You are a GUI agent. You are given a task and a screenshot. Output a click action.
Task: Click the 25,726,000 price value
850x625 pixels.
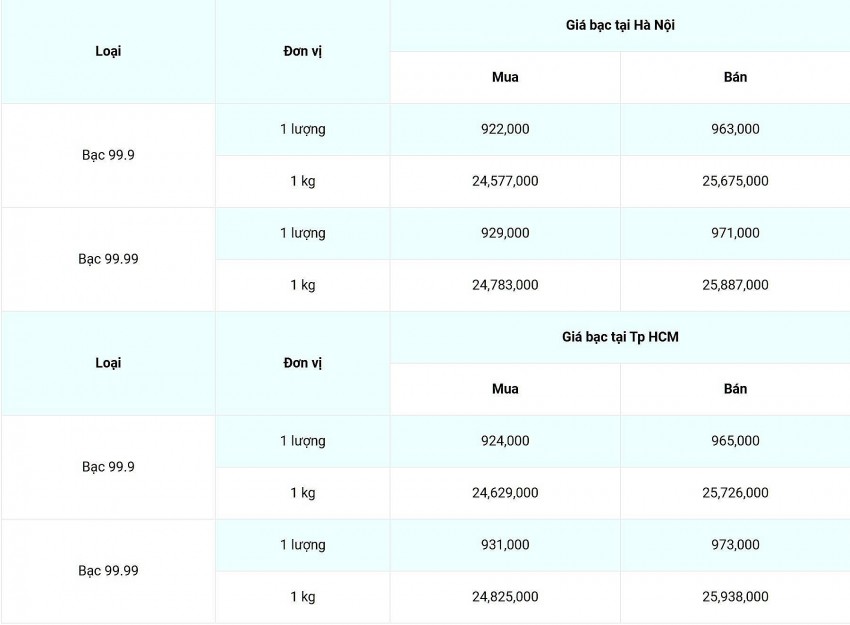[x=735, y=493]
